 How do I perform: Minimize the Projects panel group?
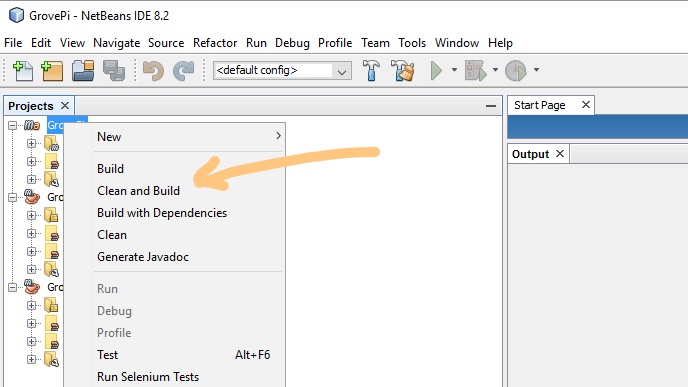(x=491, y=106)
